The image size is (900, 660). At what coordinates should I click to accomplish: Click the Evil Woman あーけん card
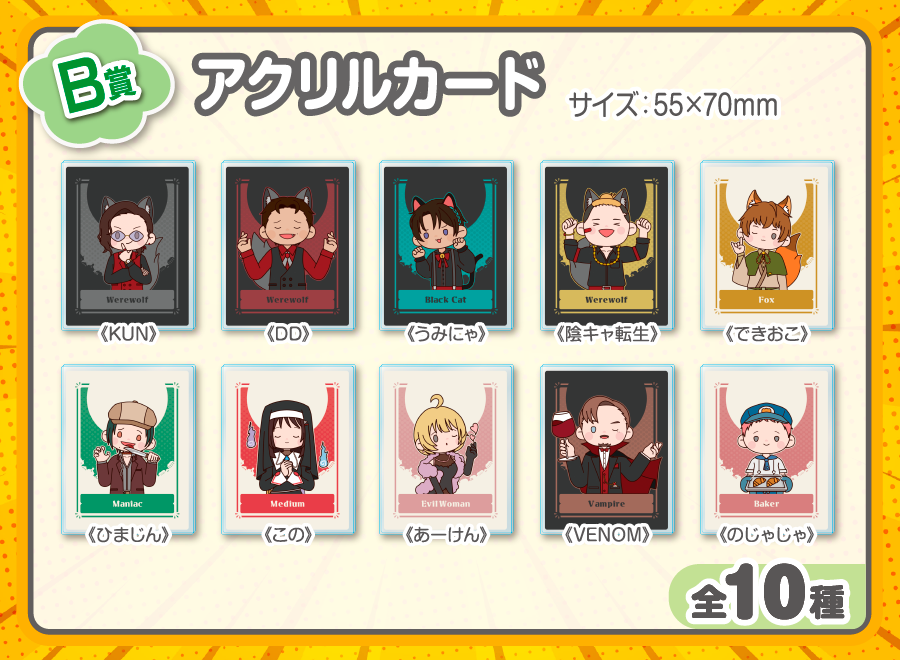click(446, 449)
